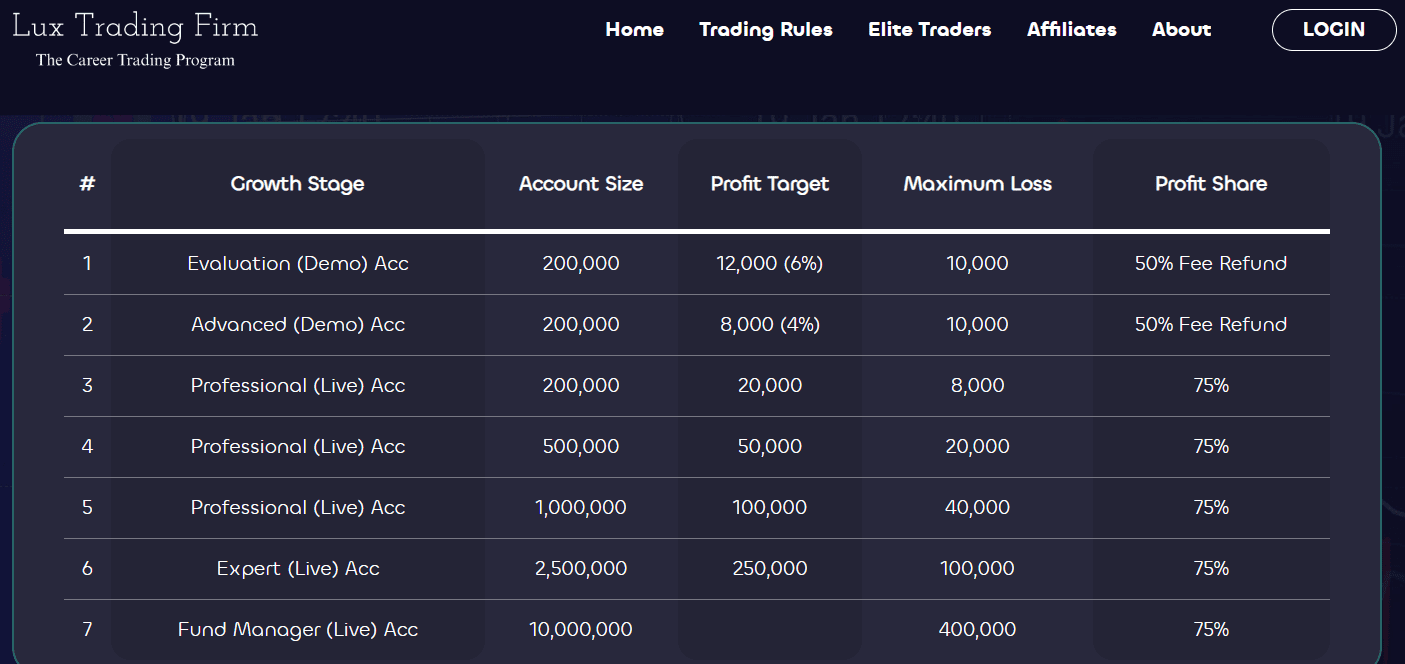Open the Elite Traders menu item
Image resolution: width=1405 pixels, height=664 pixels.
coord(929,30)
